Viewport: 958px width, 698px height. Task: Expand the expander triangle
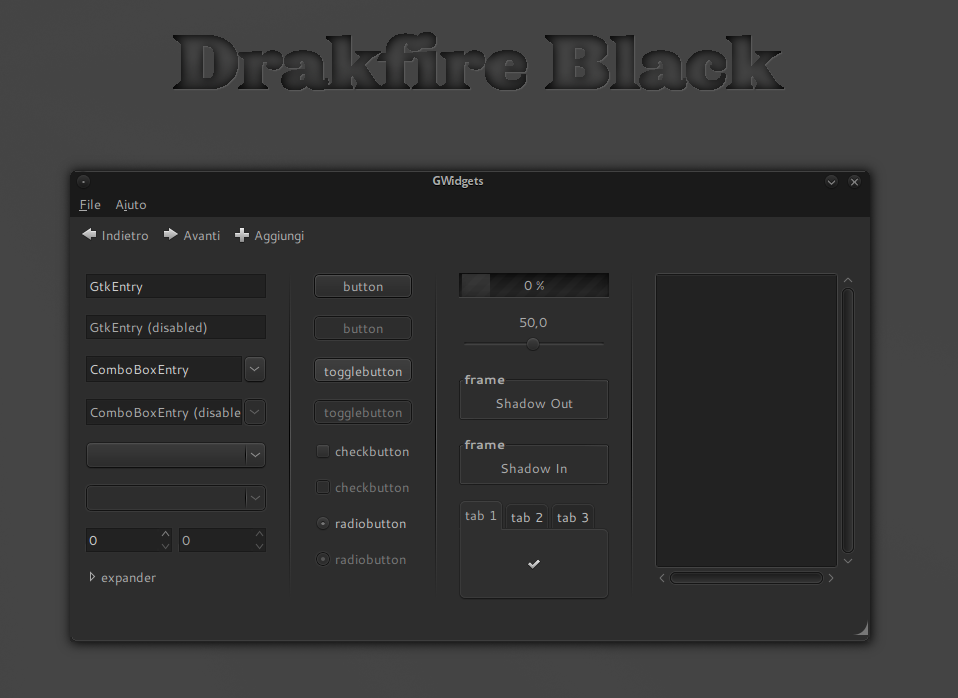[92, 577]
